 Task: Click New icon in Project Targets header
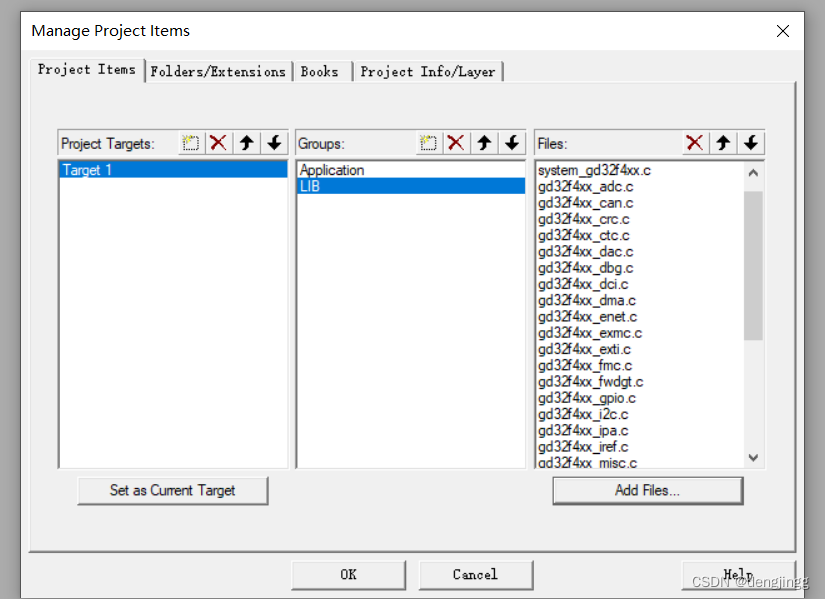(x=190, y=143)
